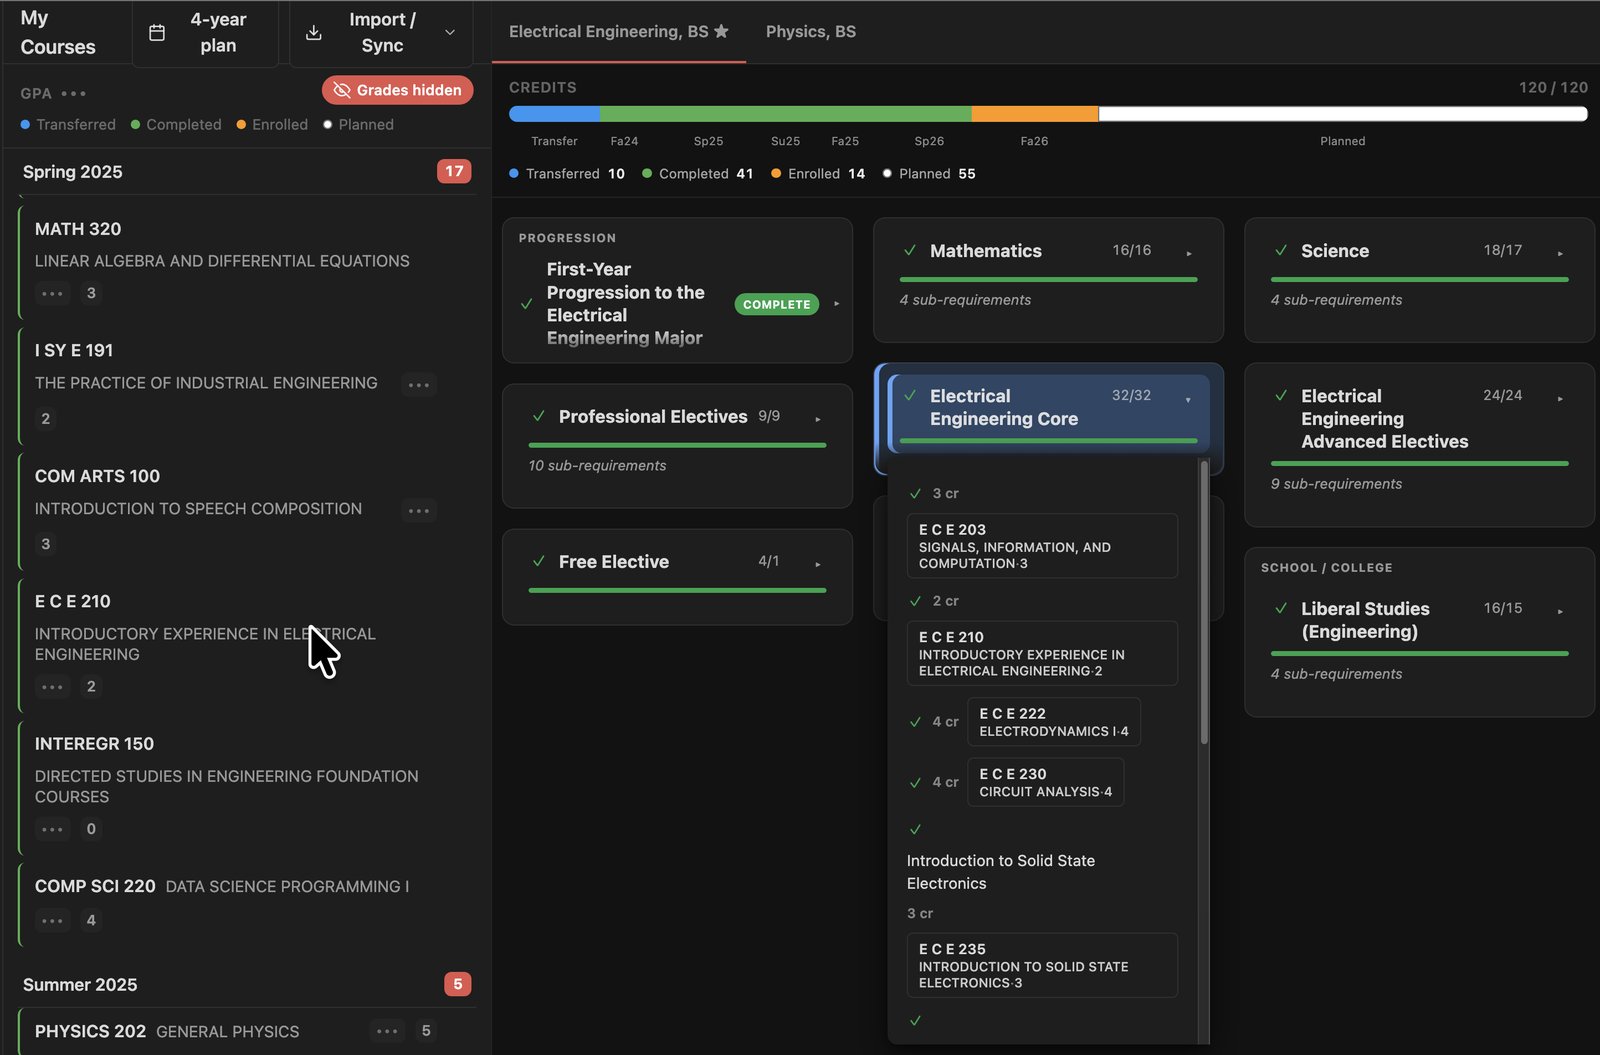This screenshot has width=1600, height=1055.
Task: Expand Free Elective card arrow
Action: click(x=818, y=564)
